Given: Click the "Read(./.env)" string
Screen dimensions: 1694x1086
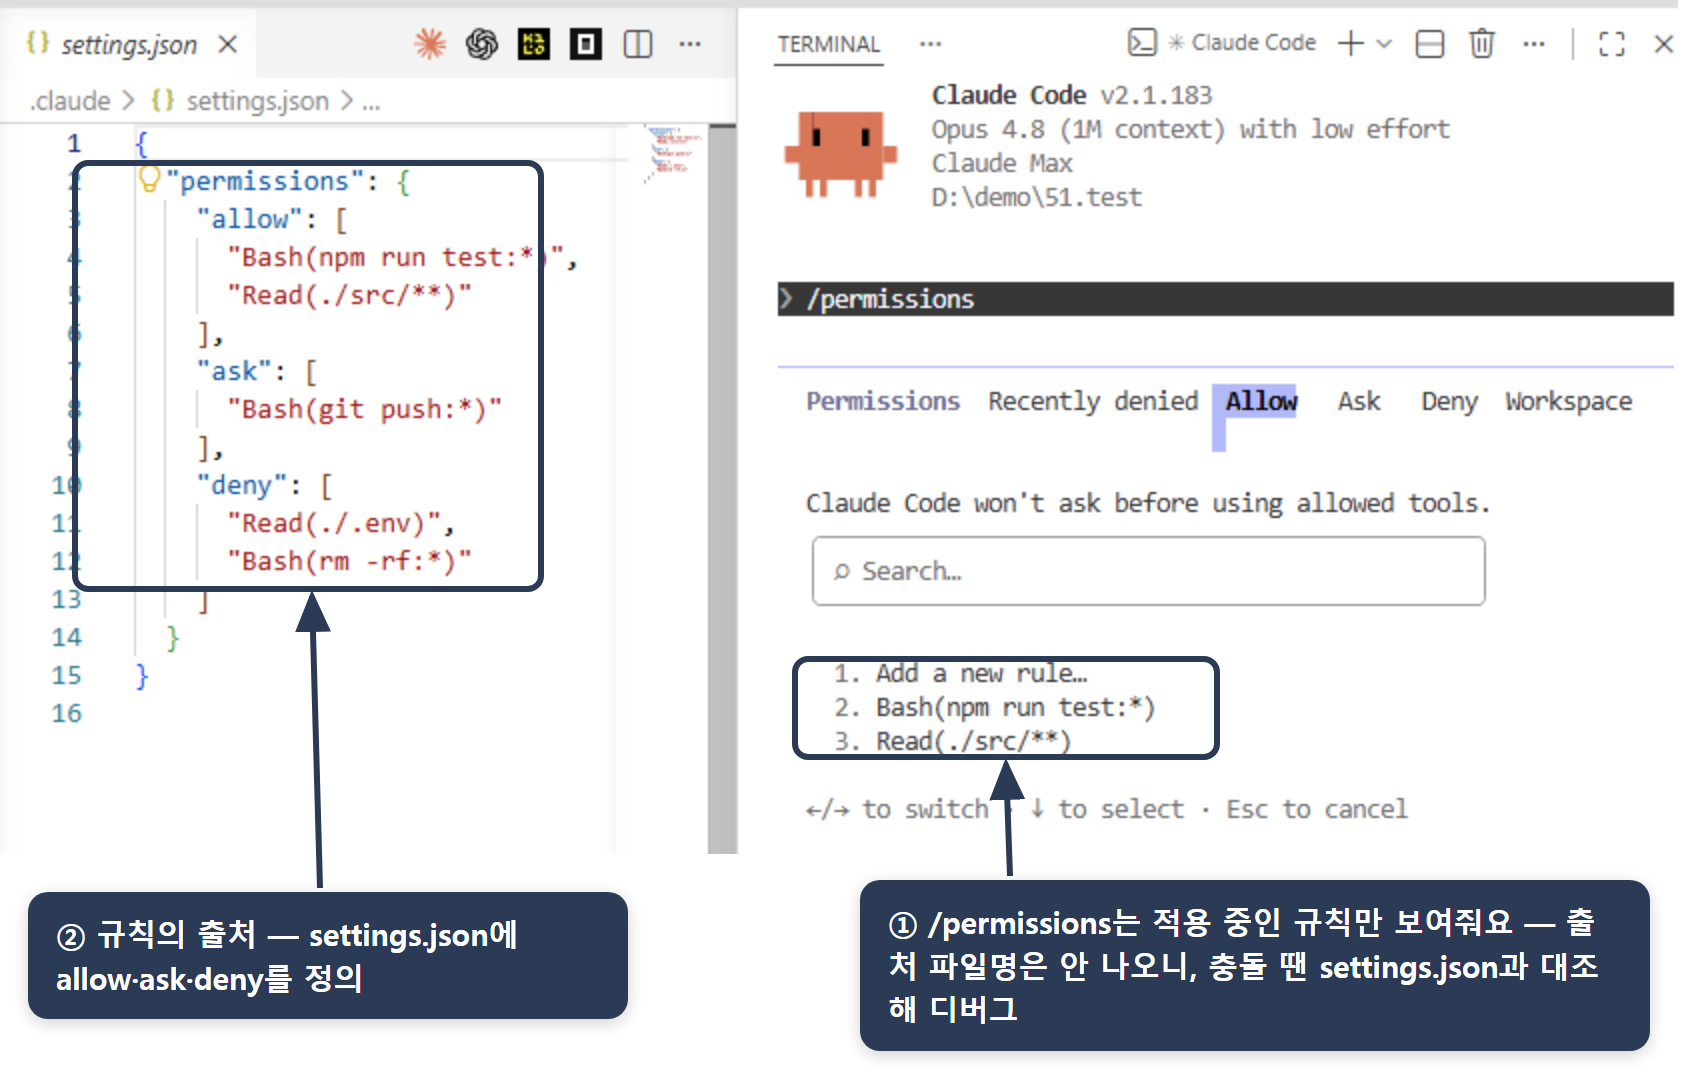Looking at the screenshot, I should [335, 523].
